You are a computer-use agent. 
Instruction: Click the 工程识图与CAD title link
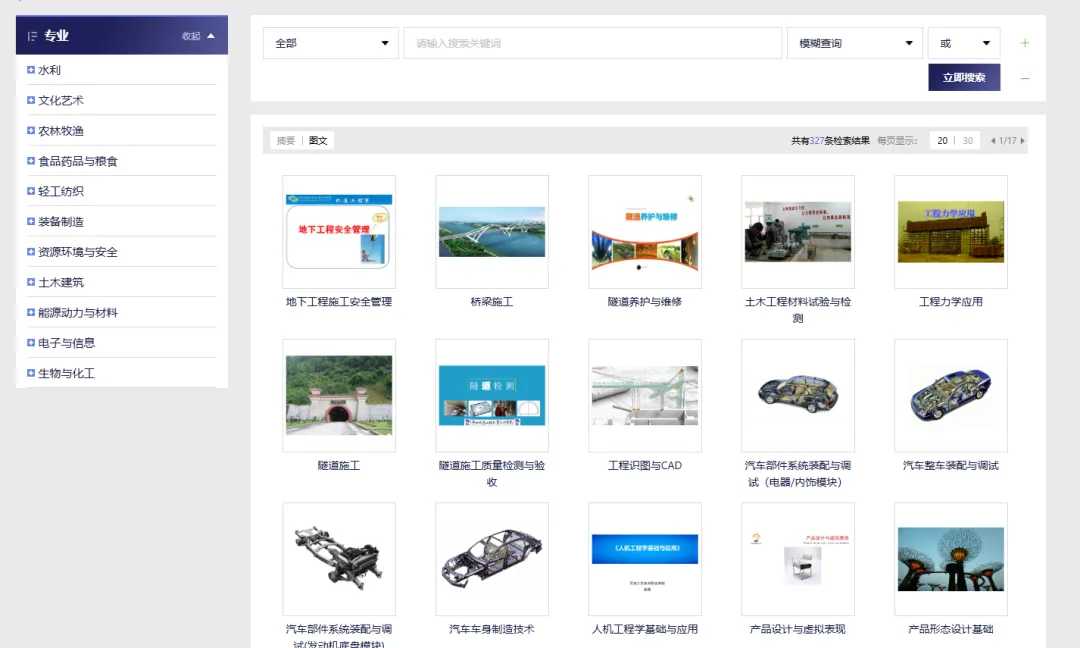(x=645, y=466)
